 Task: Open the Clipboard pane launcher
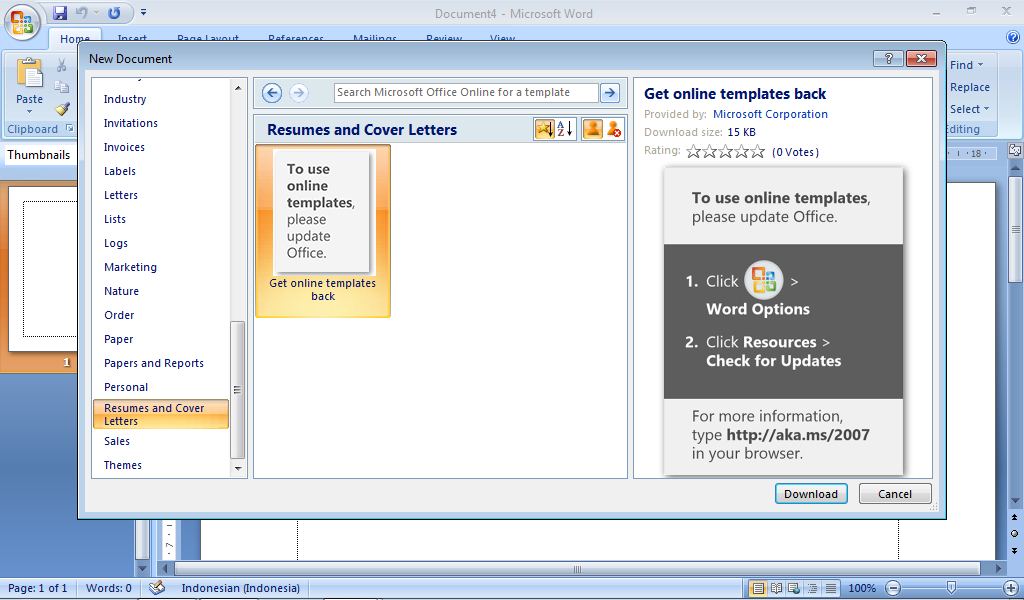(69, 129)
